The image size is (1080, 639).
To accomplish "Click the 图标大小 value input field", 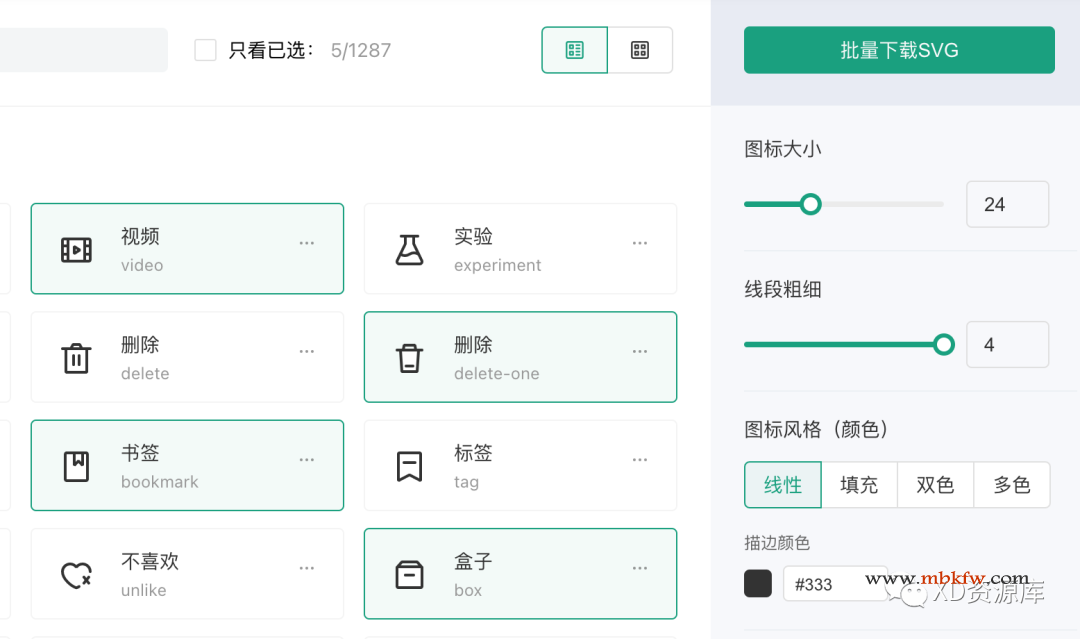I will 1007,204.
